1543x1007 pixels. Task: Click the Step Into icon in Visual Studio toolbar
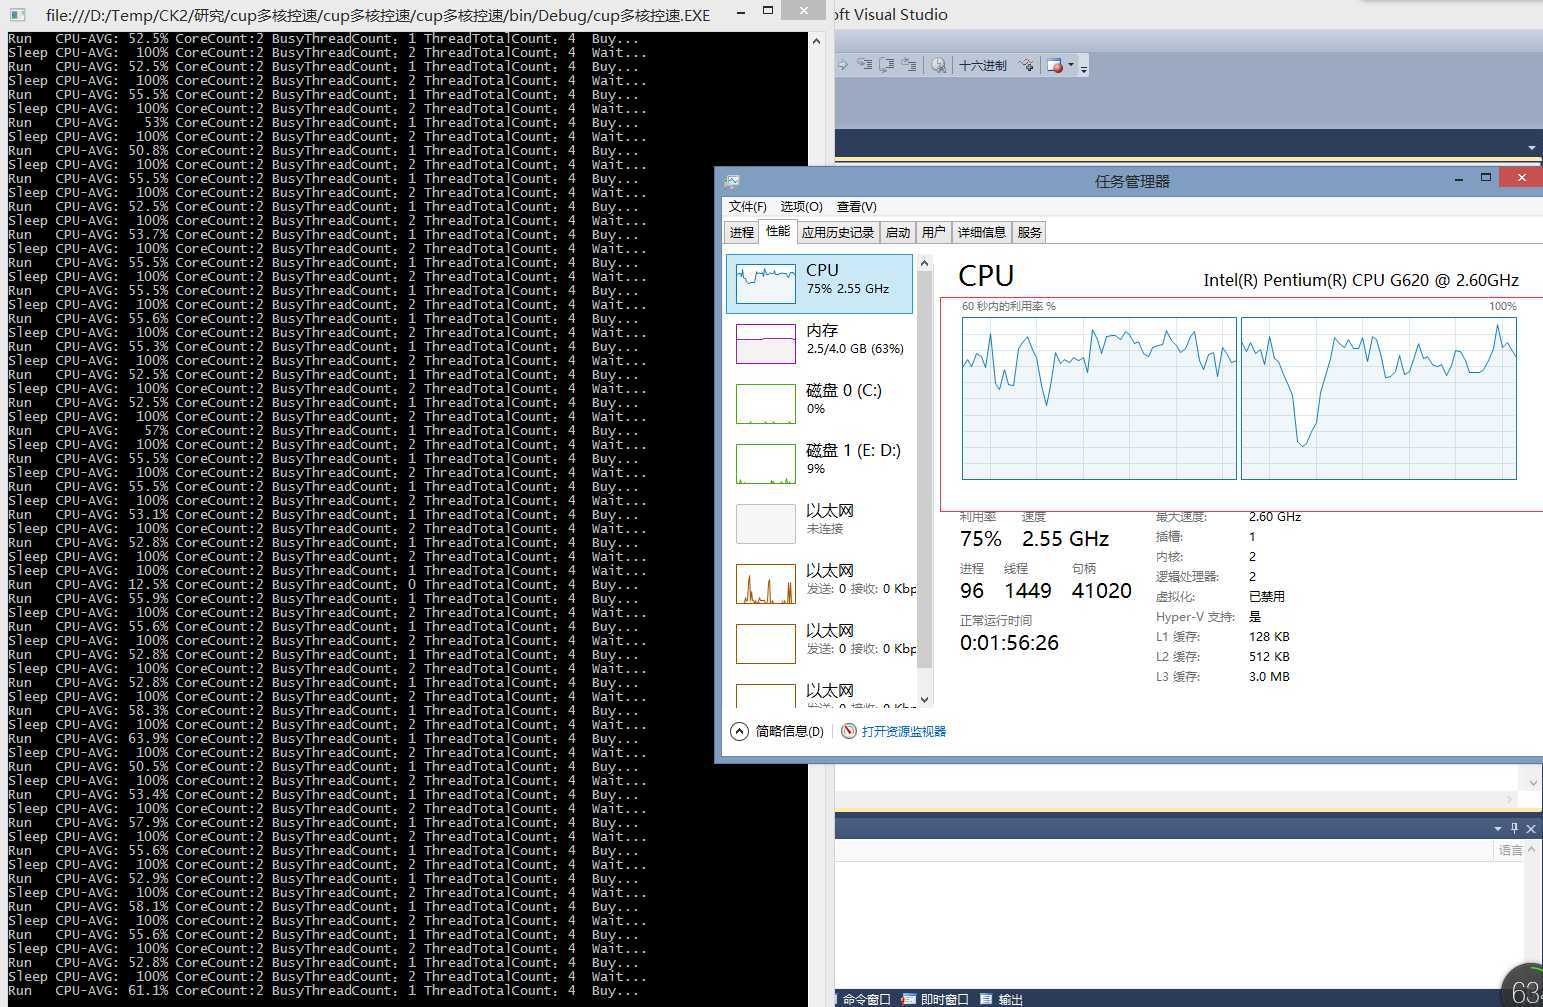click(x=864, y=65)
